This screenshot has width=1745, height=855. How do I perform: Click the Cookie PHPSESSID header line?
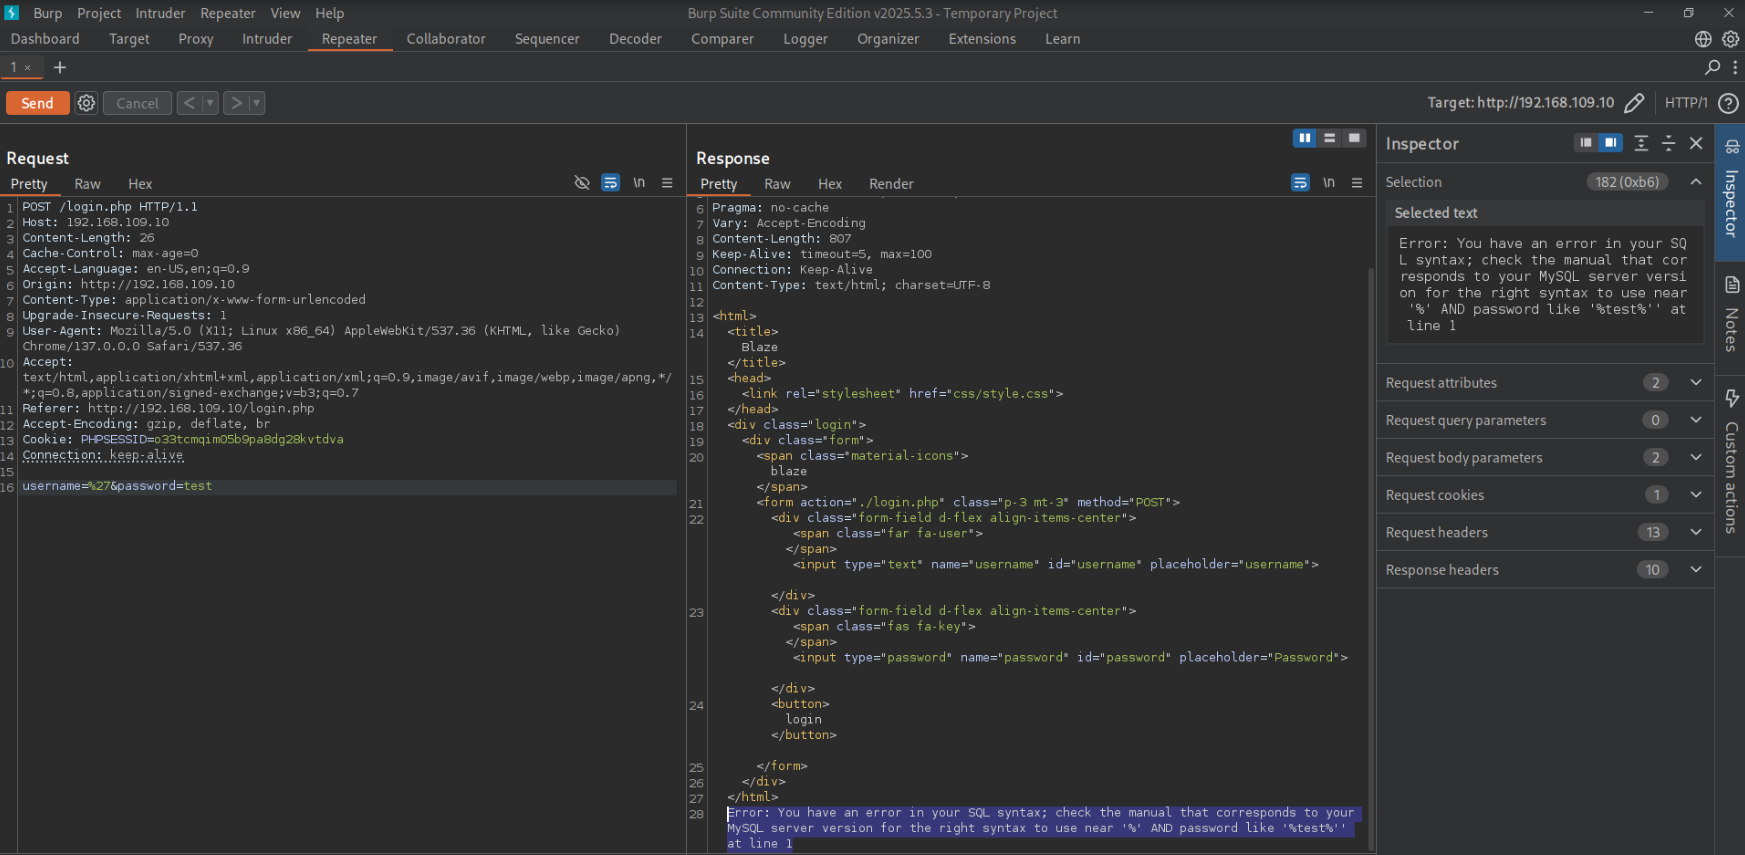[183, 439]
